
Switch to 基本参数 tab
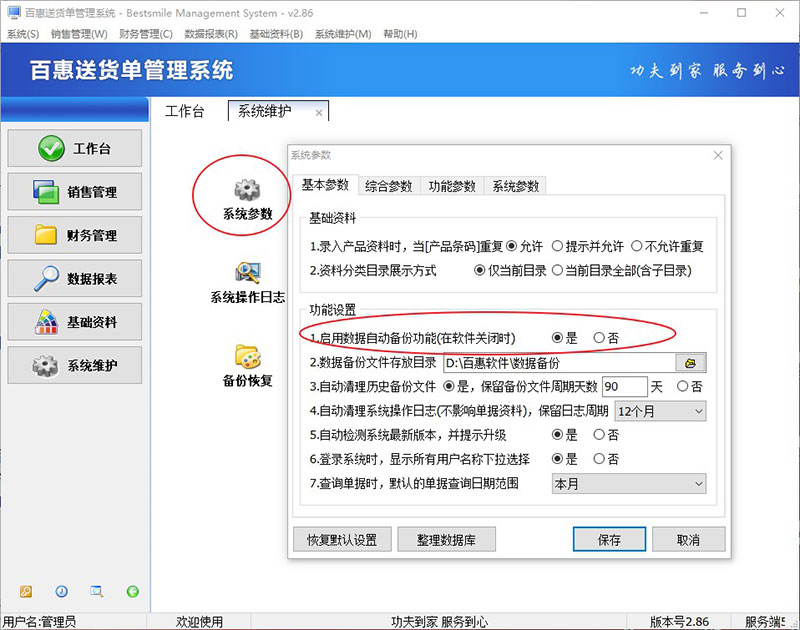coord(325,184)
